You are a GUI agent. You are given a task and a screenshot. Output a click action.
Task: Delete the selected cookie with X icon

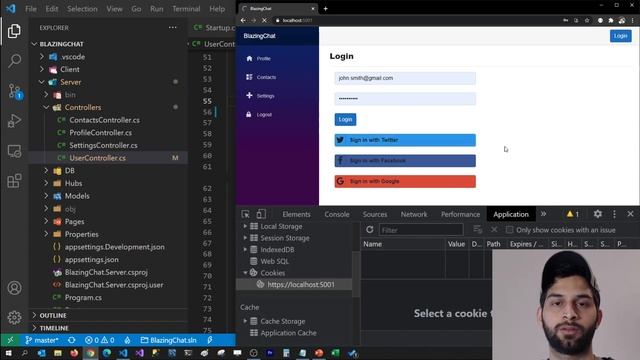coord(494,229)
